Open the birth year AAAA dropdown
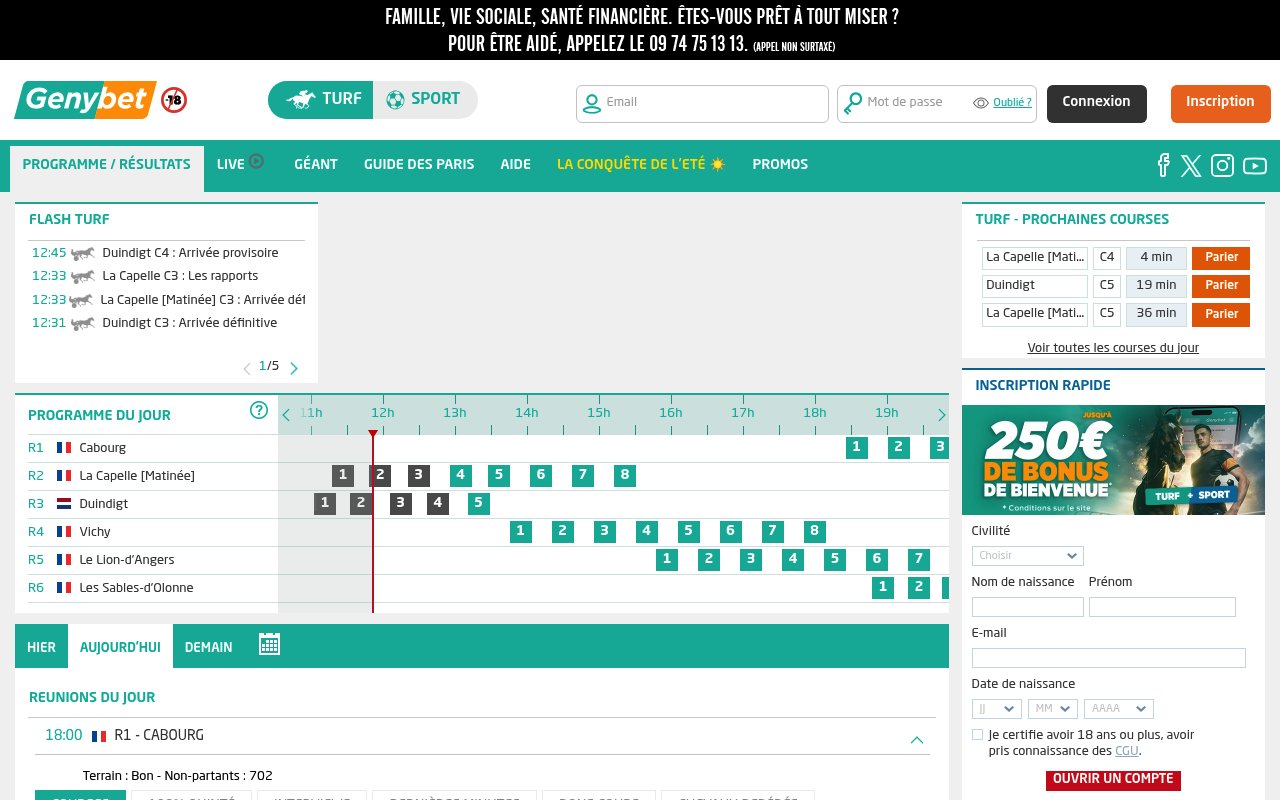1280x800 pixels. [x=1118, y=708]
